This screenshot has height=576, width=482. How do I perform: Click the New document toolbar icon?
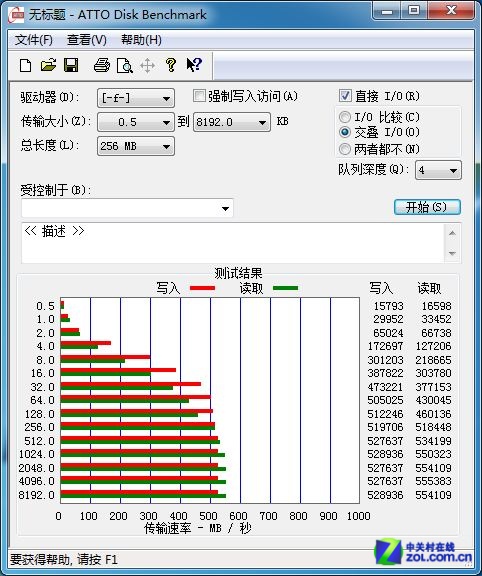click(x=25, y=66)
